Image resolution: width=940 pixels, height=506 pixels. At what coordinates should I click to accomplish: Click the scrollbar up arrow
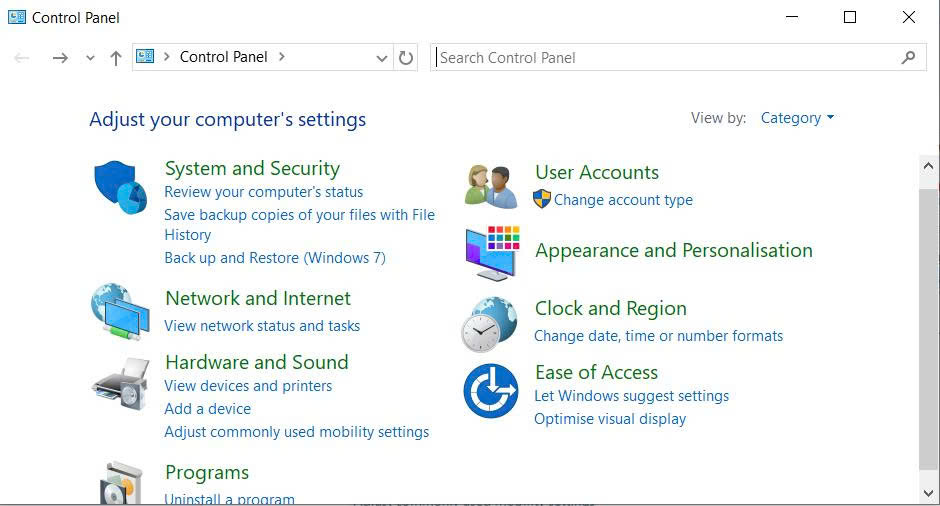(929, 165)
